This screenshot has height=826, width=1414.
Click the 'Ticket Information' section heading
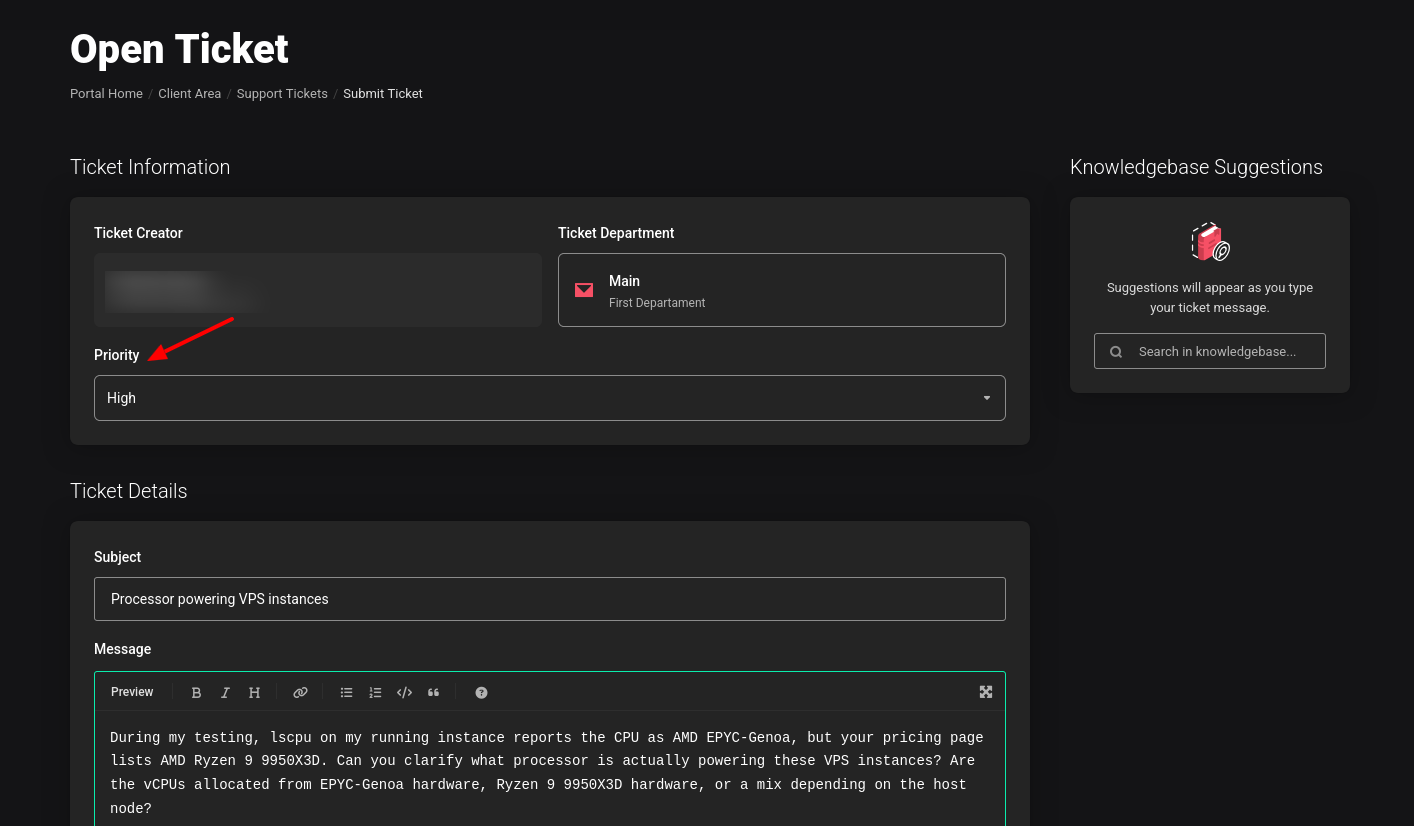[150, 167]
